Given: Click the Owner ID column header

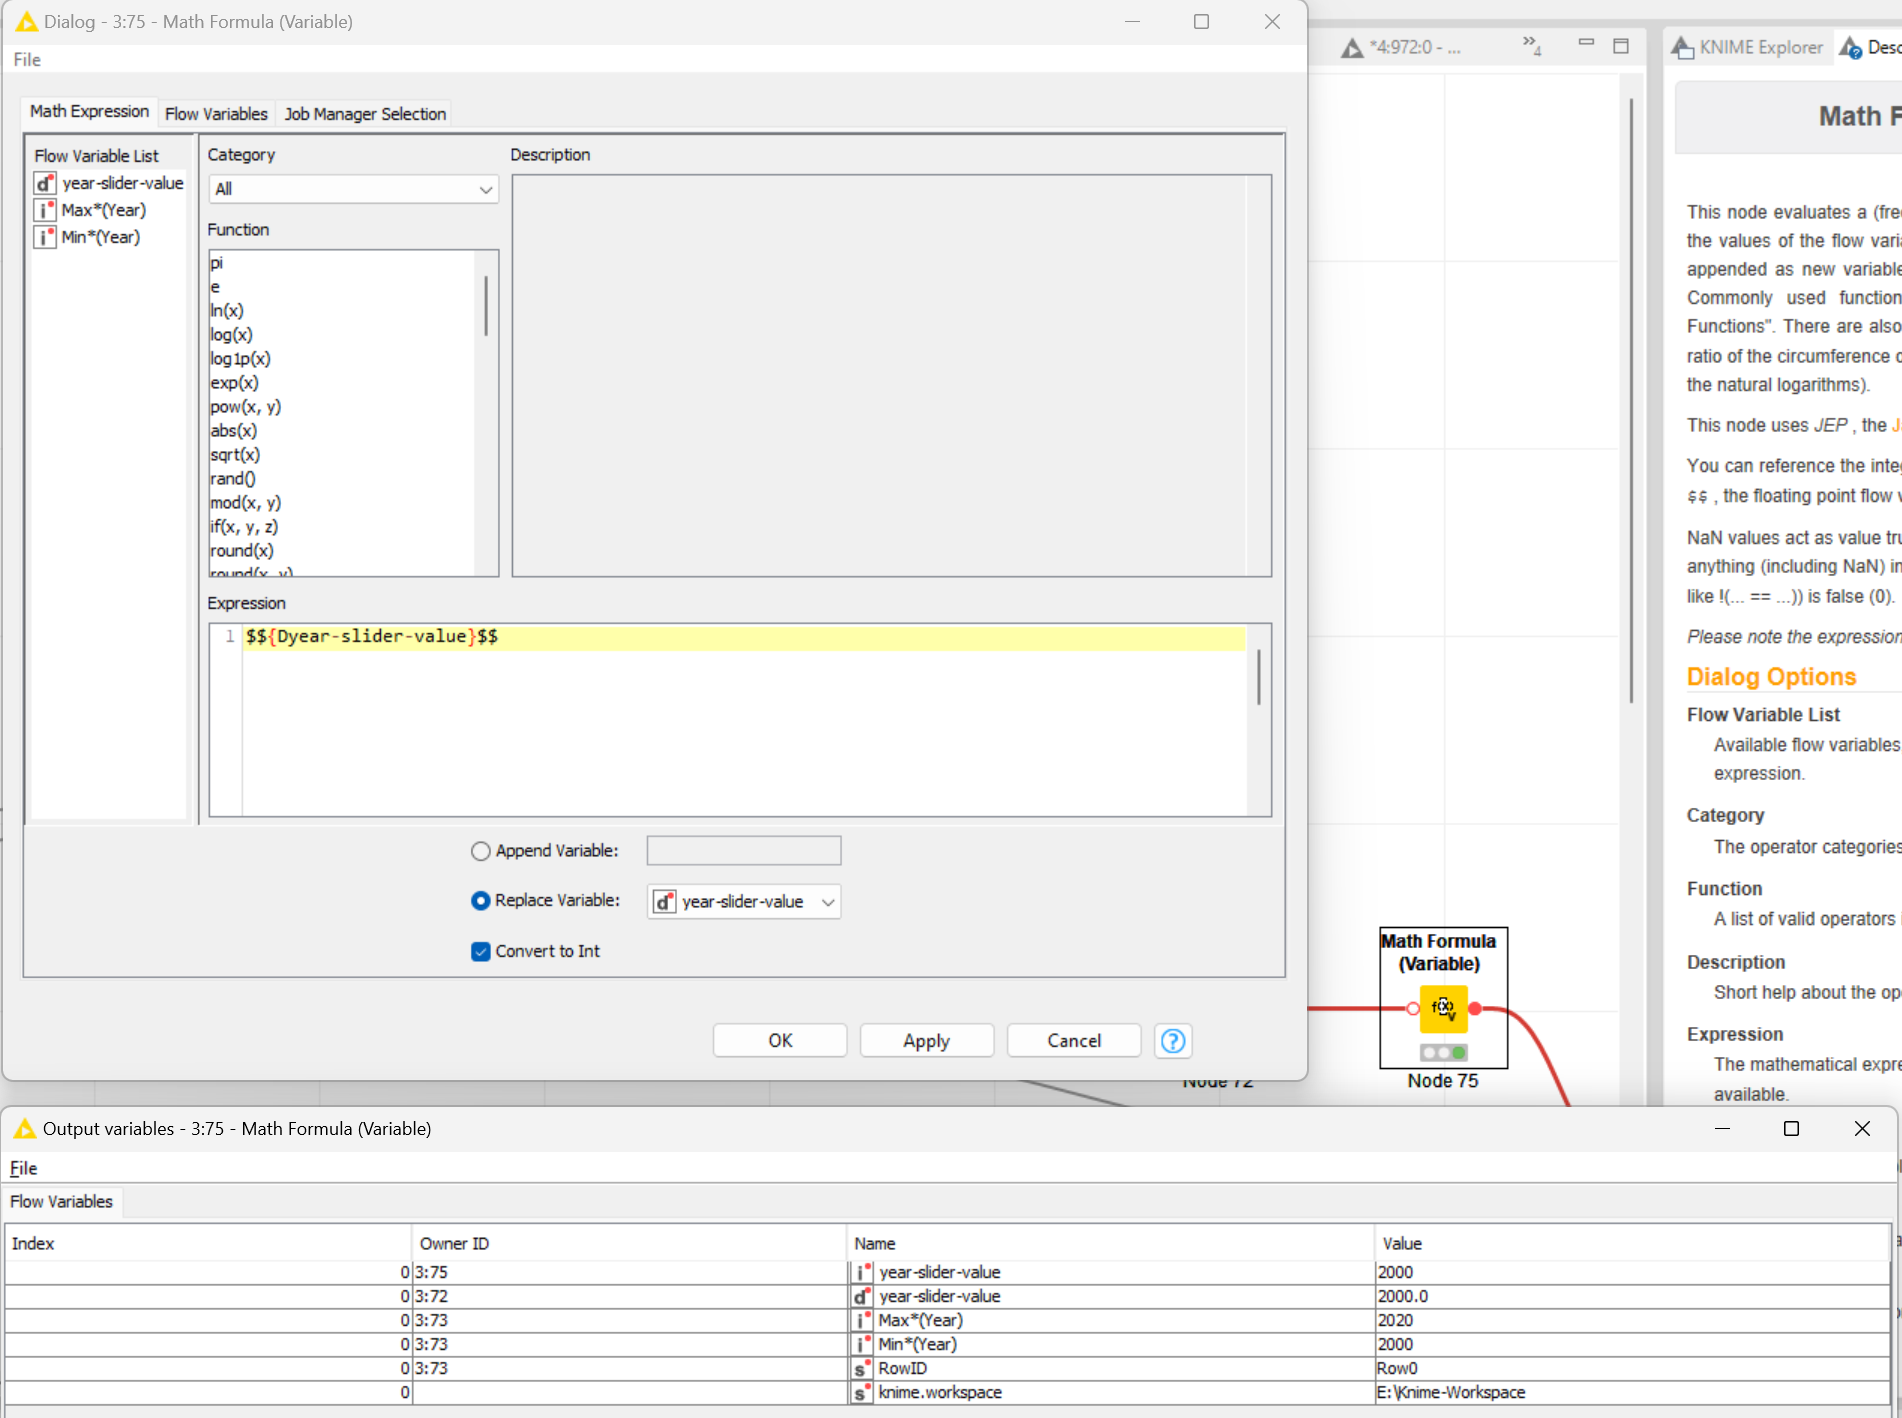Looking at the screenshot, I should (x=629, y=1244).
